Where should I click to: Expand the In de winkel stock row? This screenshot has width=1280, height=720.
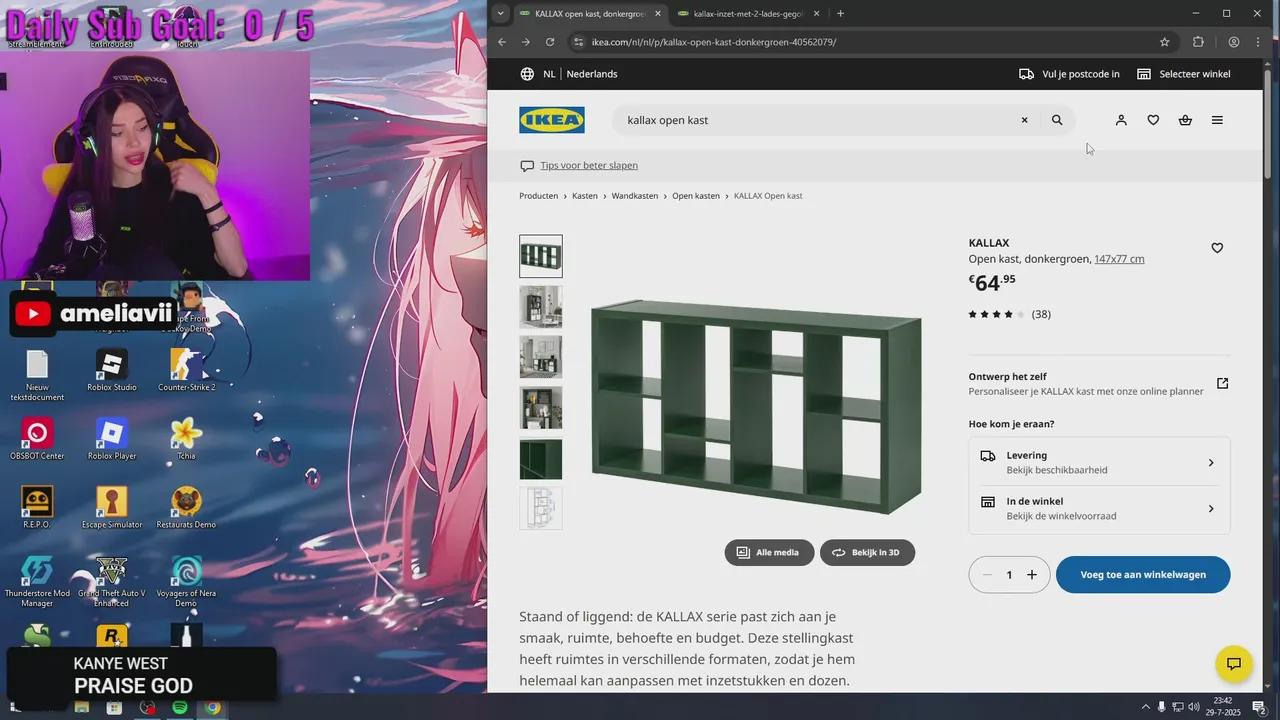pyautogui.click(x=1099, y=509)
